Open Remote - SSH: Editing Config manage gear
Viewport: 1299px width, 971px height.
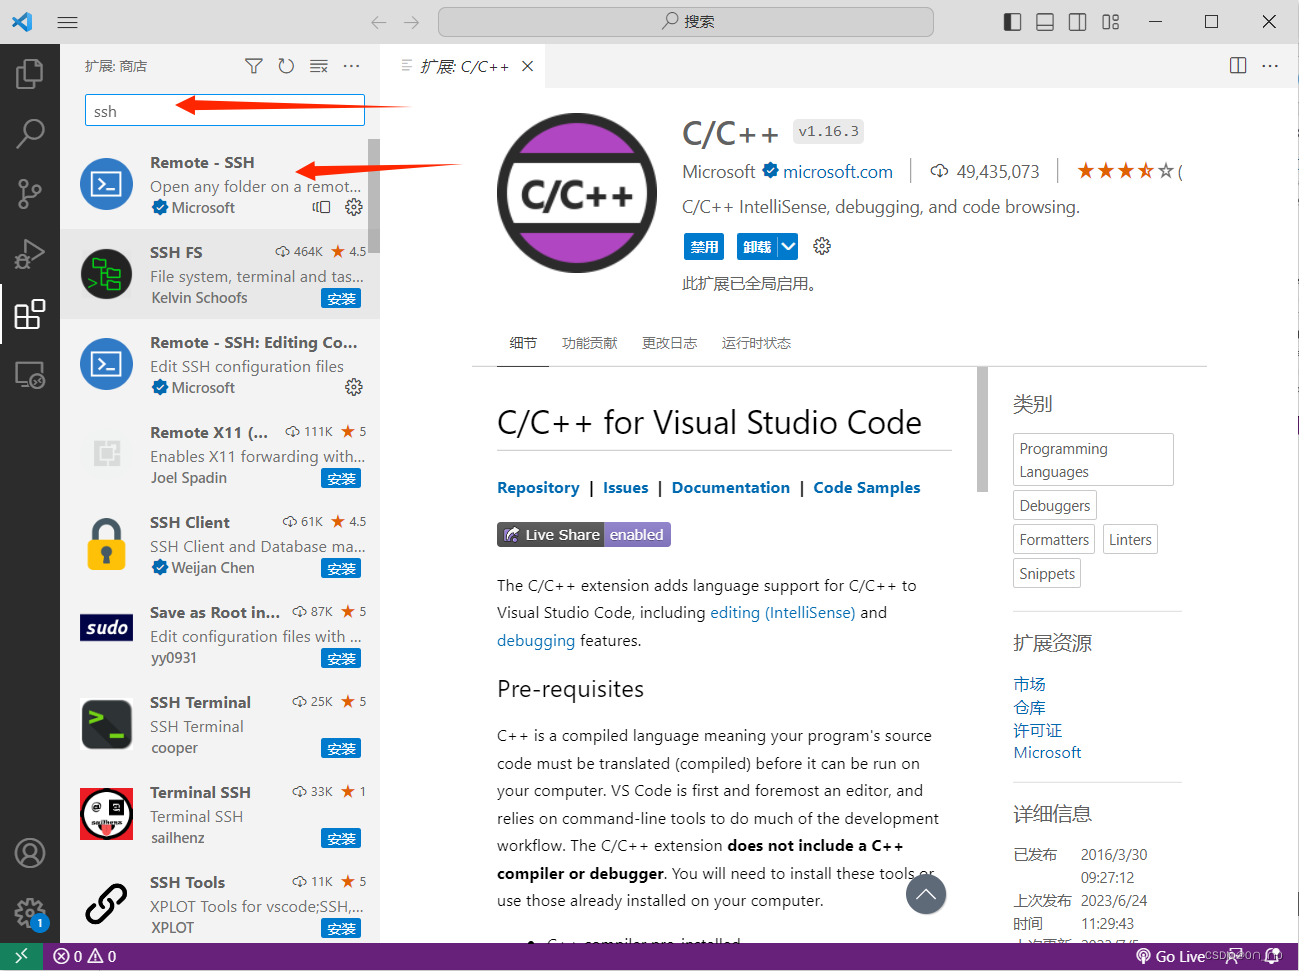354,387
